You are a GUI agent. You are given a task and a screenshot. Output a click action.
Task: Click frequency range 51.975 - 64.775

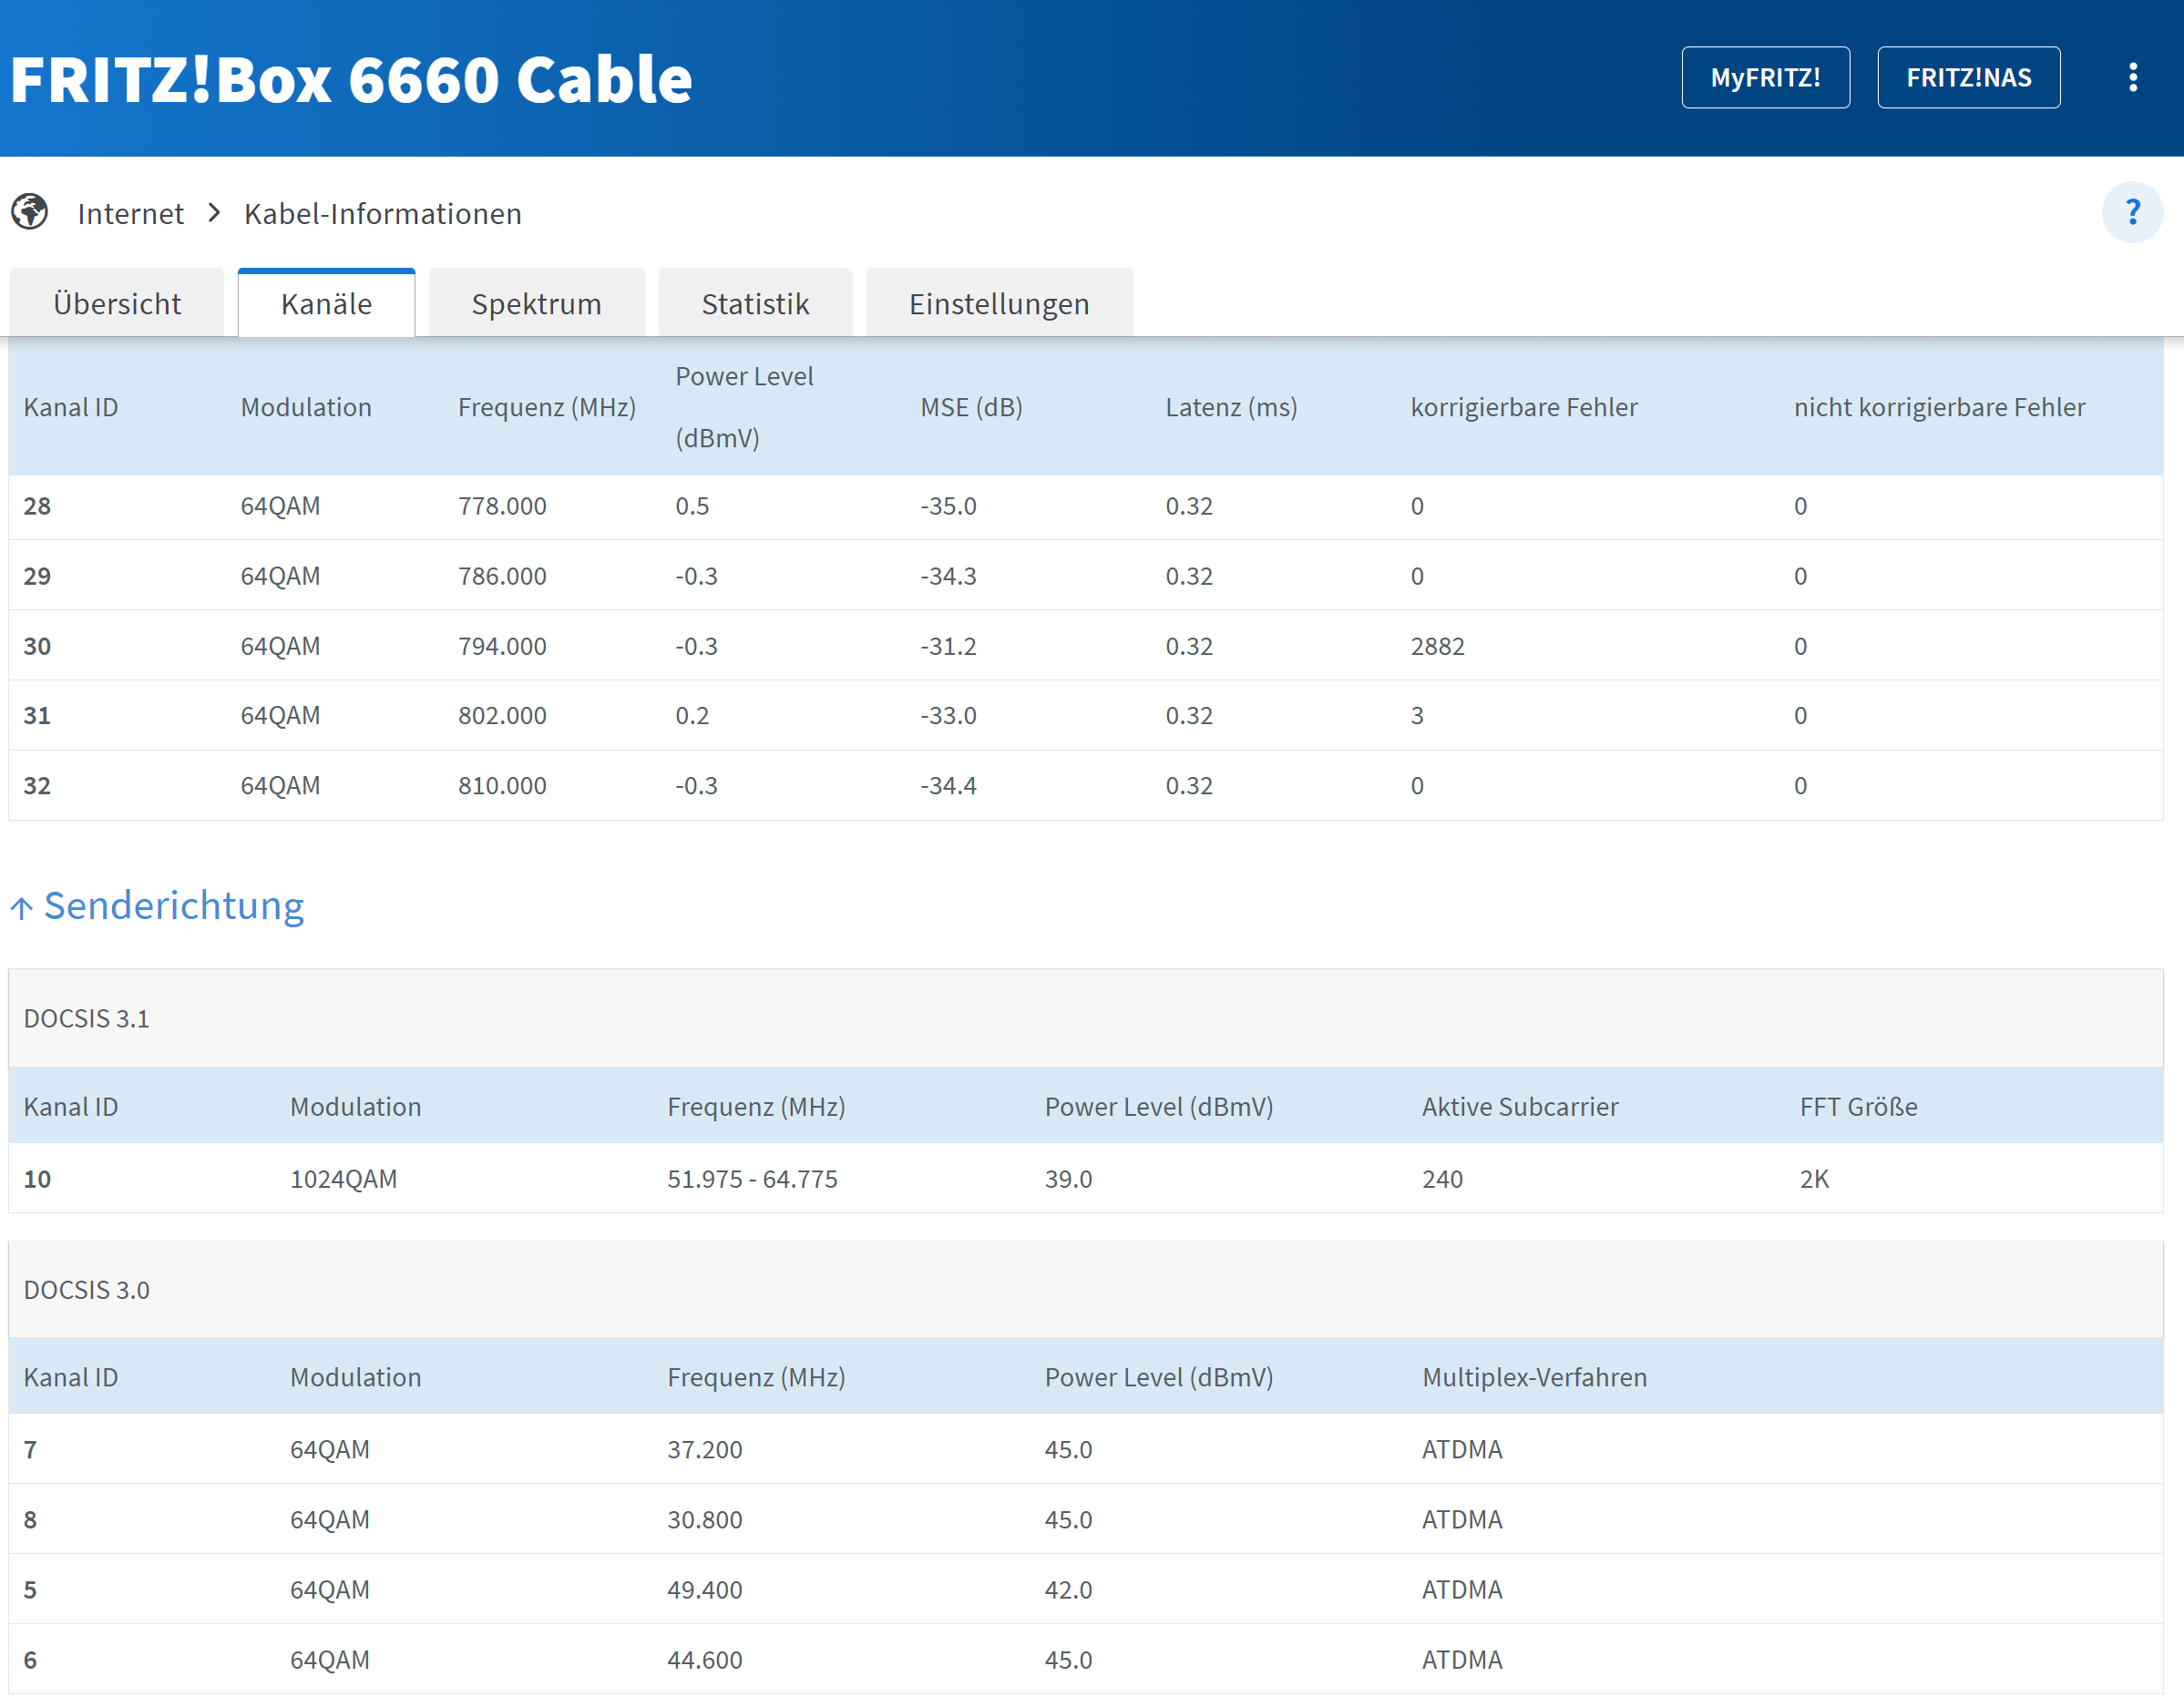point(752,1178)
